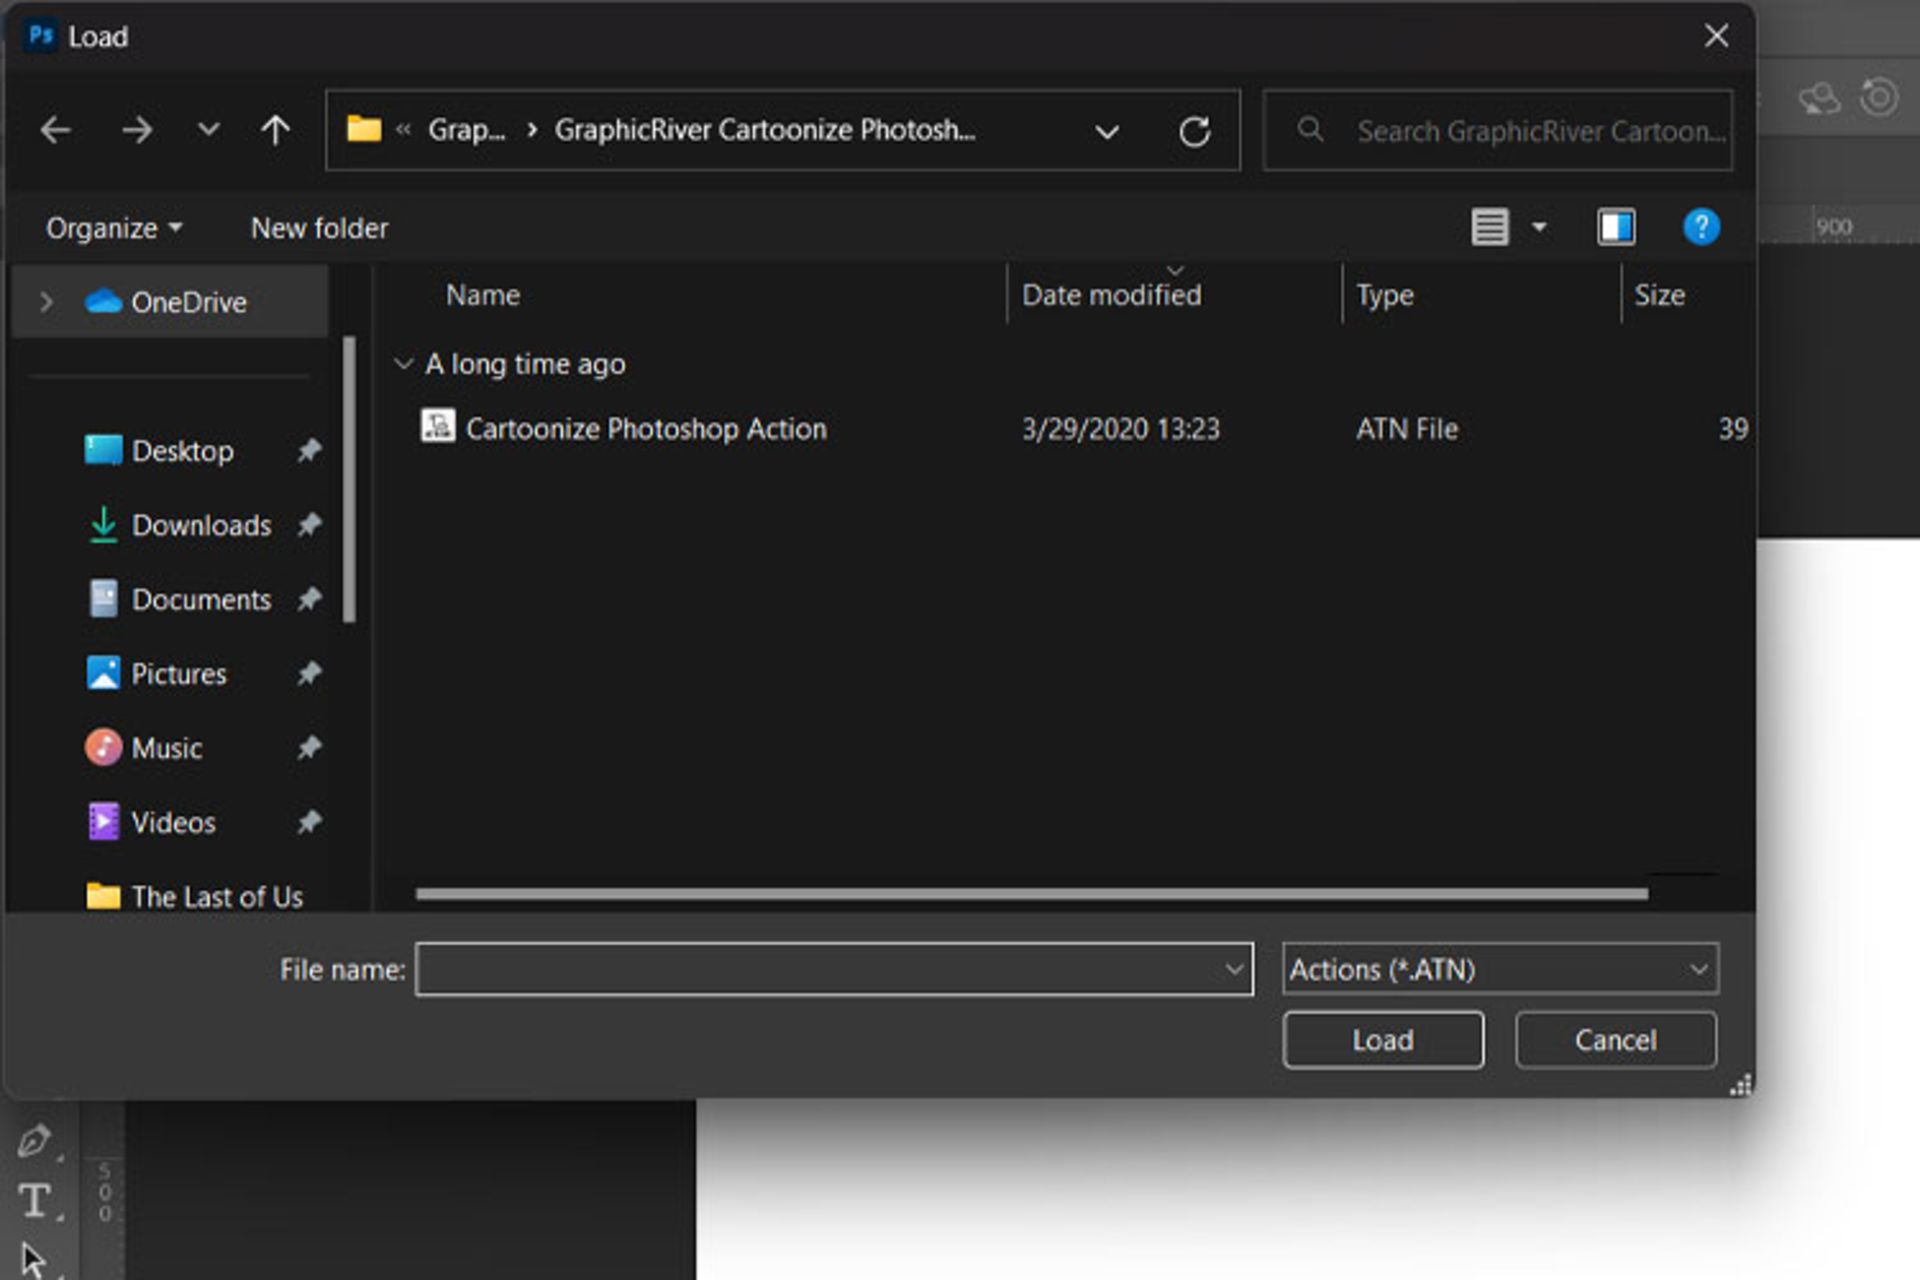Screen dimensions: 1920x1280
Task: Go up one folder level
Action: click(x=275, y=130)
